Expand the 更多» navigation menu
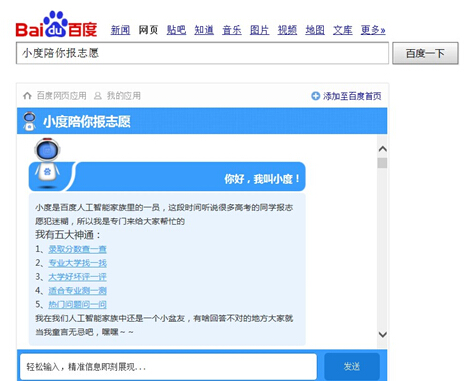465x381 pixels. 373,30
